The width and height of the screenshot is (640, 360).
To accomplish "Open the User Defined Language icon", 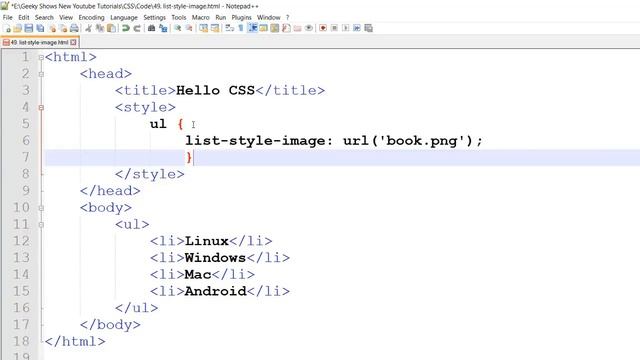I will (263, 28).
